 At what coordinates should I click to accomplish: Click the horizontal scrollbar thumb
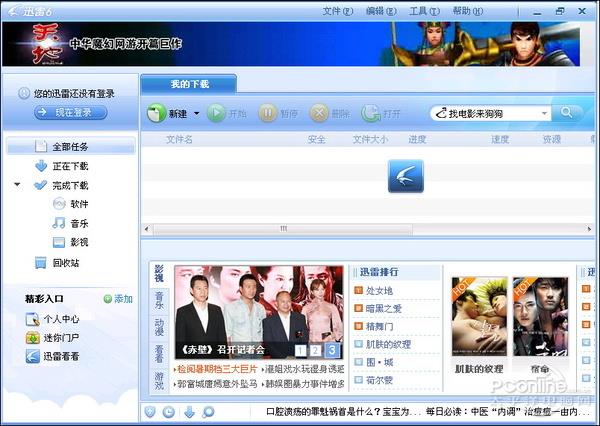click(283, 229)
